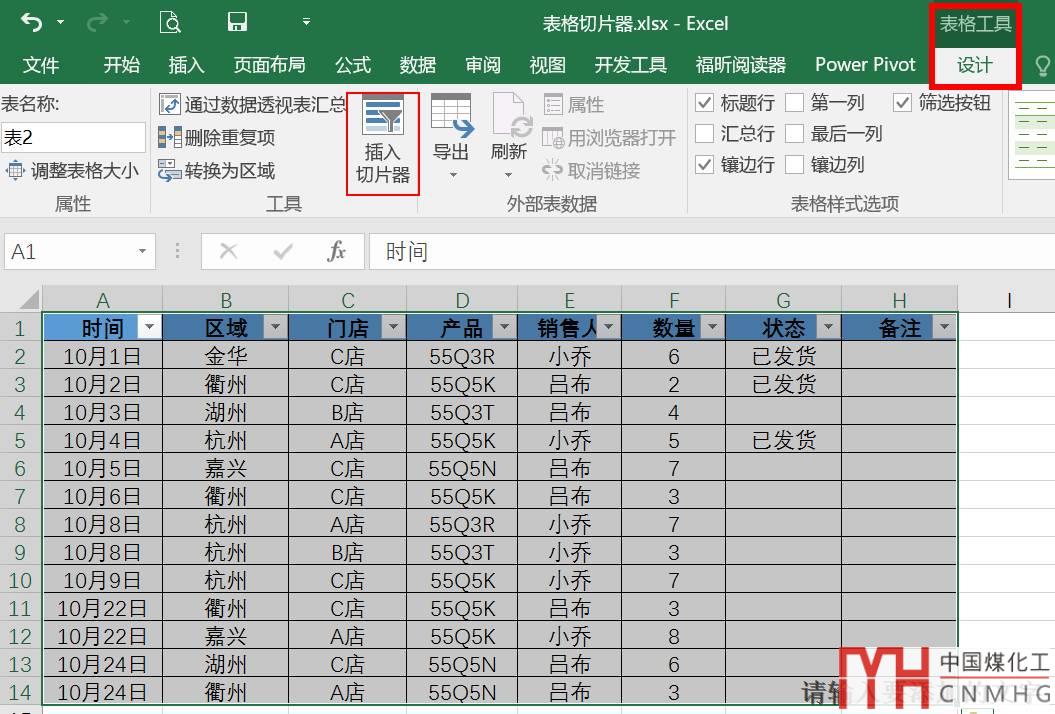Click Remove Duplicates (删除重复项)
This screenshot has height=714, width=1055.
[217, 138]
